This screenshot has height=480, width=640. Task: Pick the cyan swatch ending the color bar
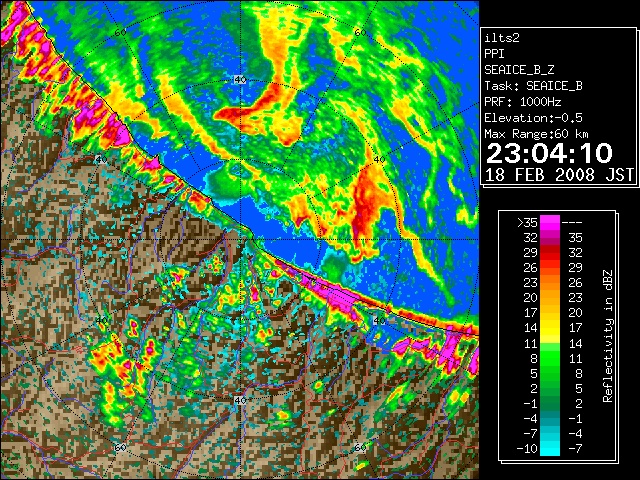tap(550, 447)
